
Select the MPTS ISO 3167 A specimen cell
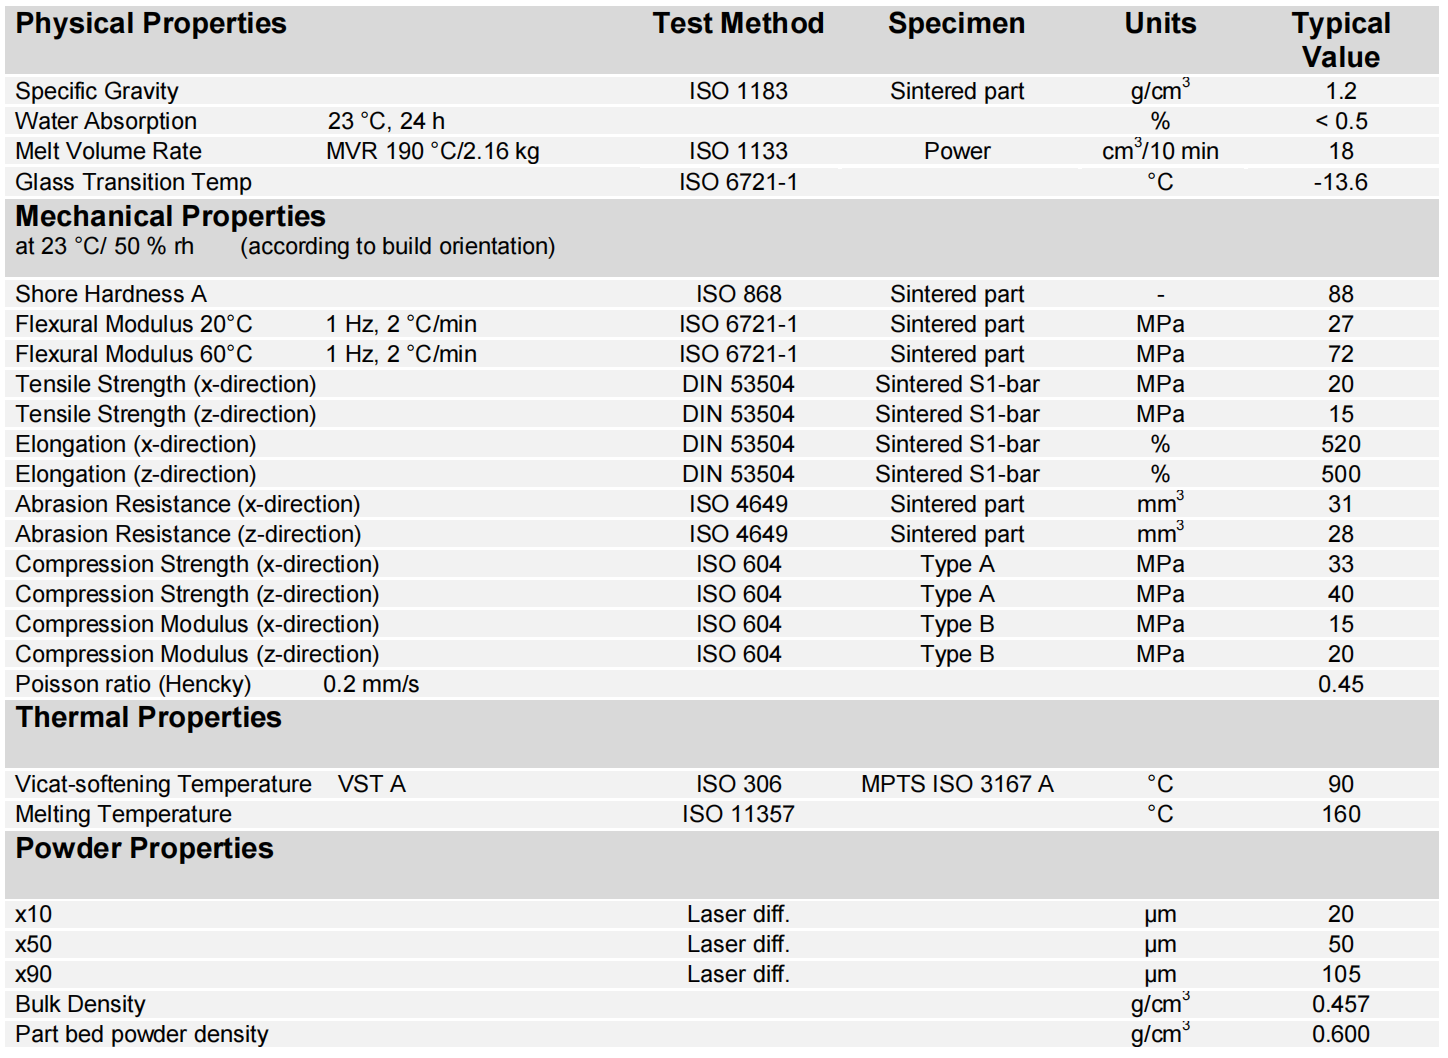(x=957, y=784)
